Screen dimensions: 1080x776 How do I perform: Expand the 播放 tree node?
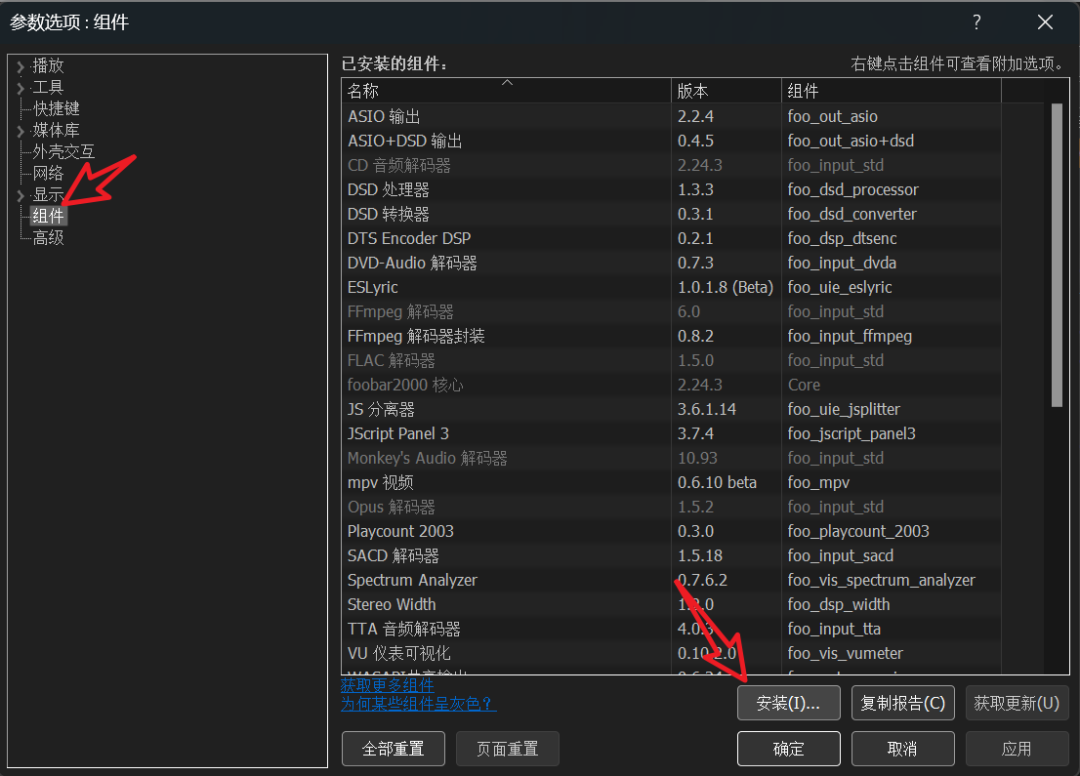[x=20, y=66]
